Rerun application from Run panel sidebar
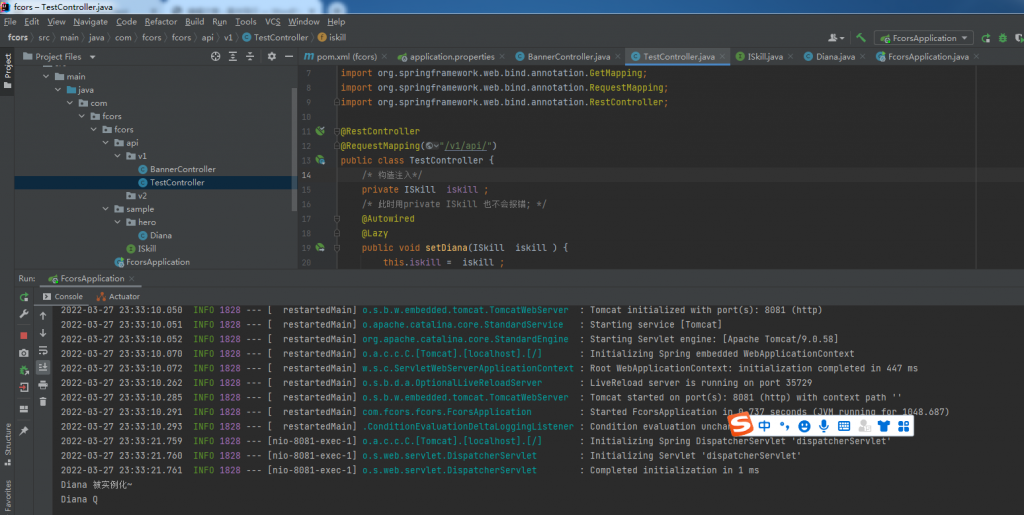This screenshot has height=515, width=1024. (x=24, y=297)
